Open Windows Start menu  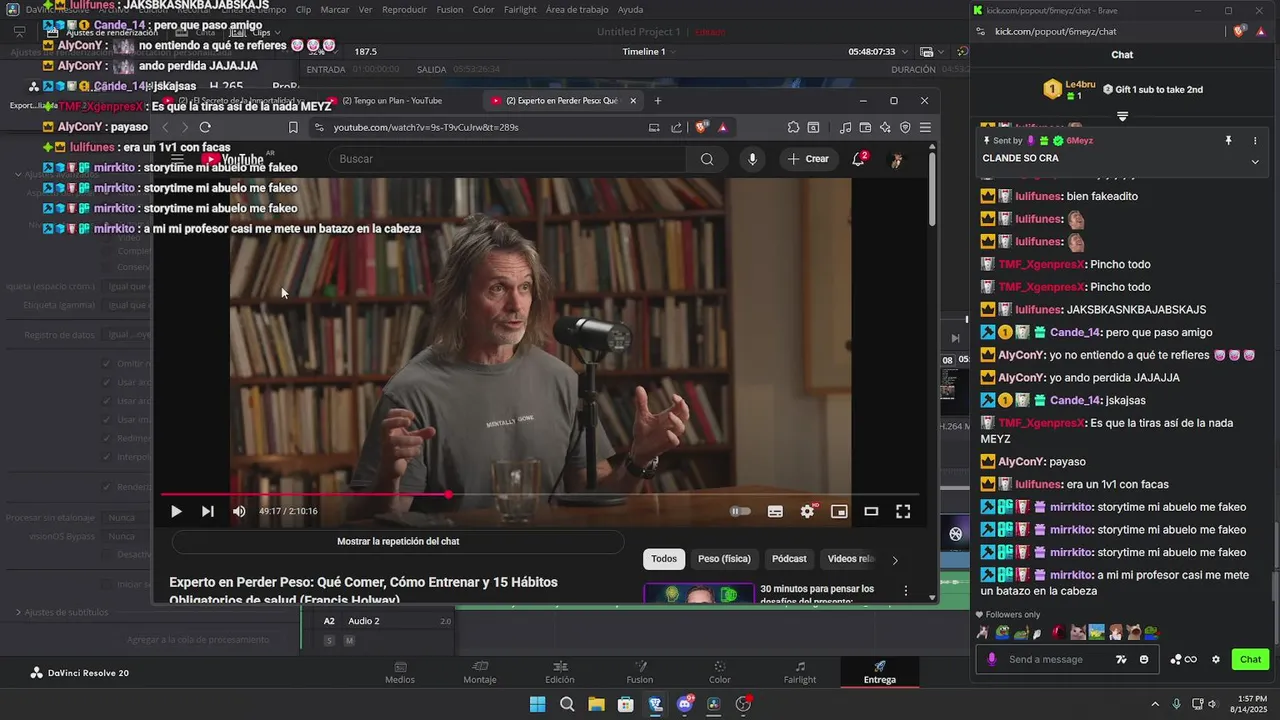click(537, 704)
